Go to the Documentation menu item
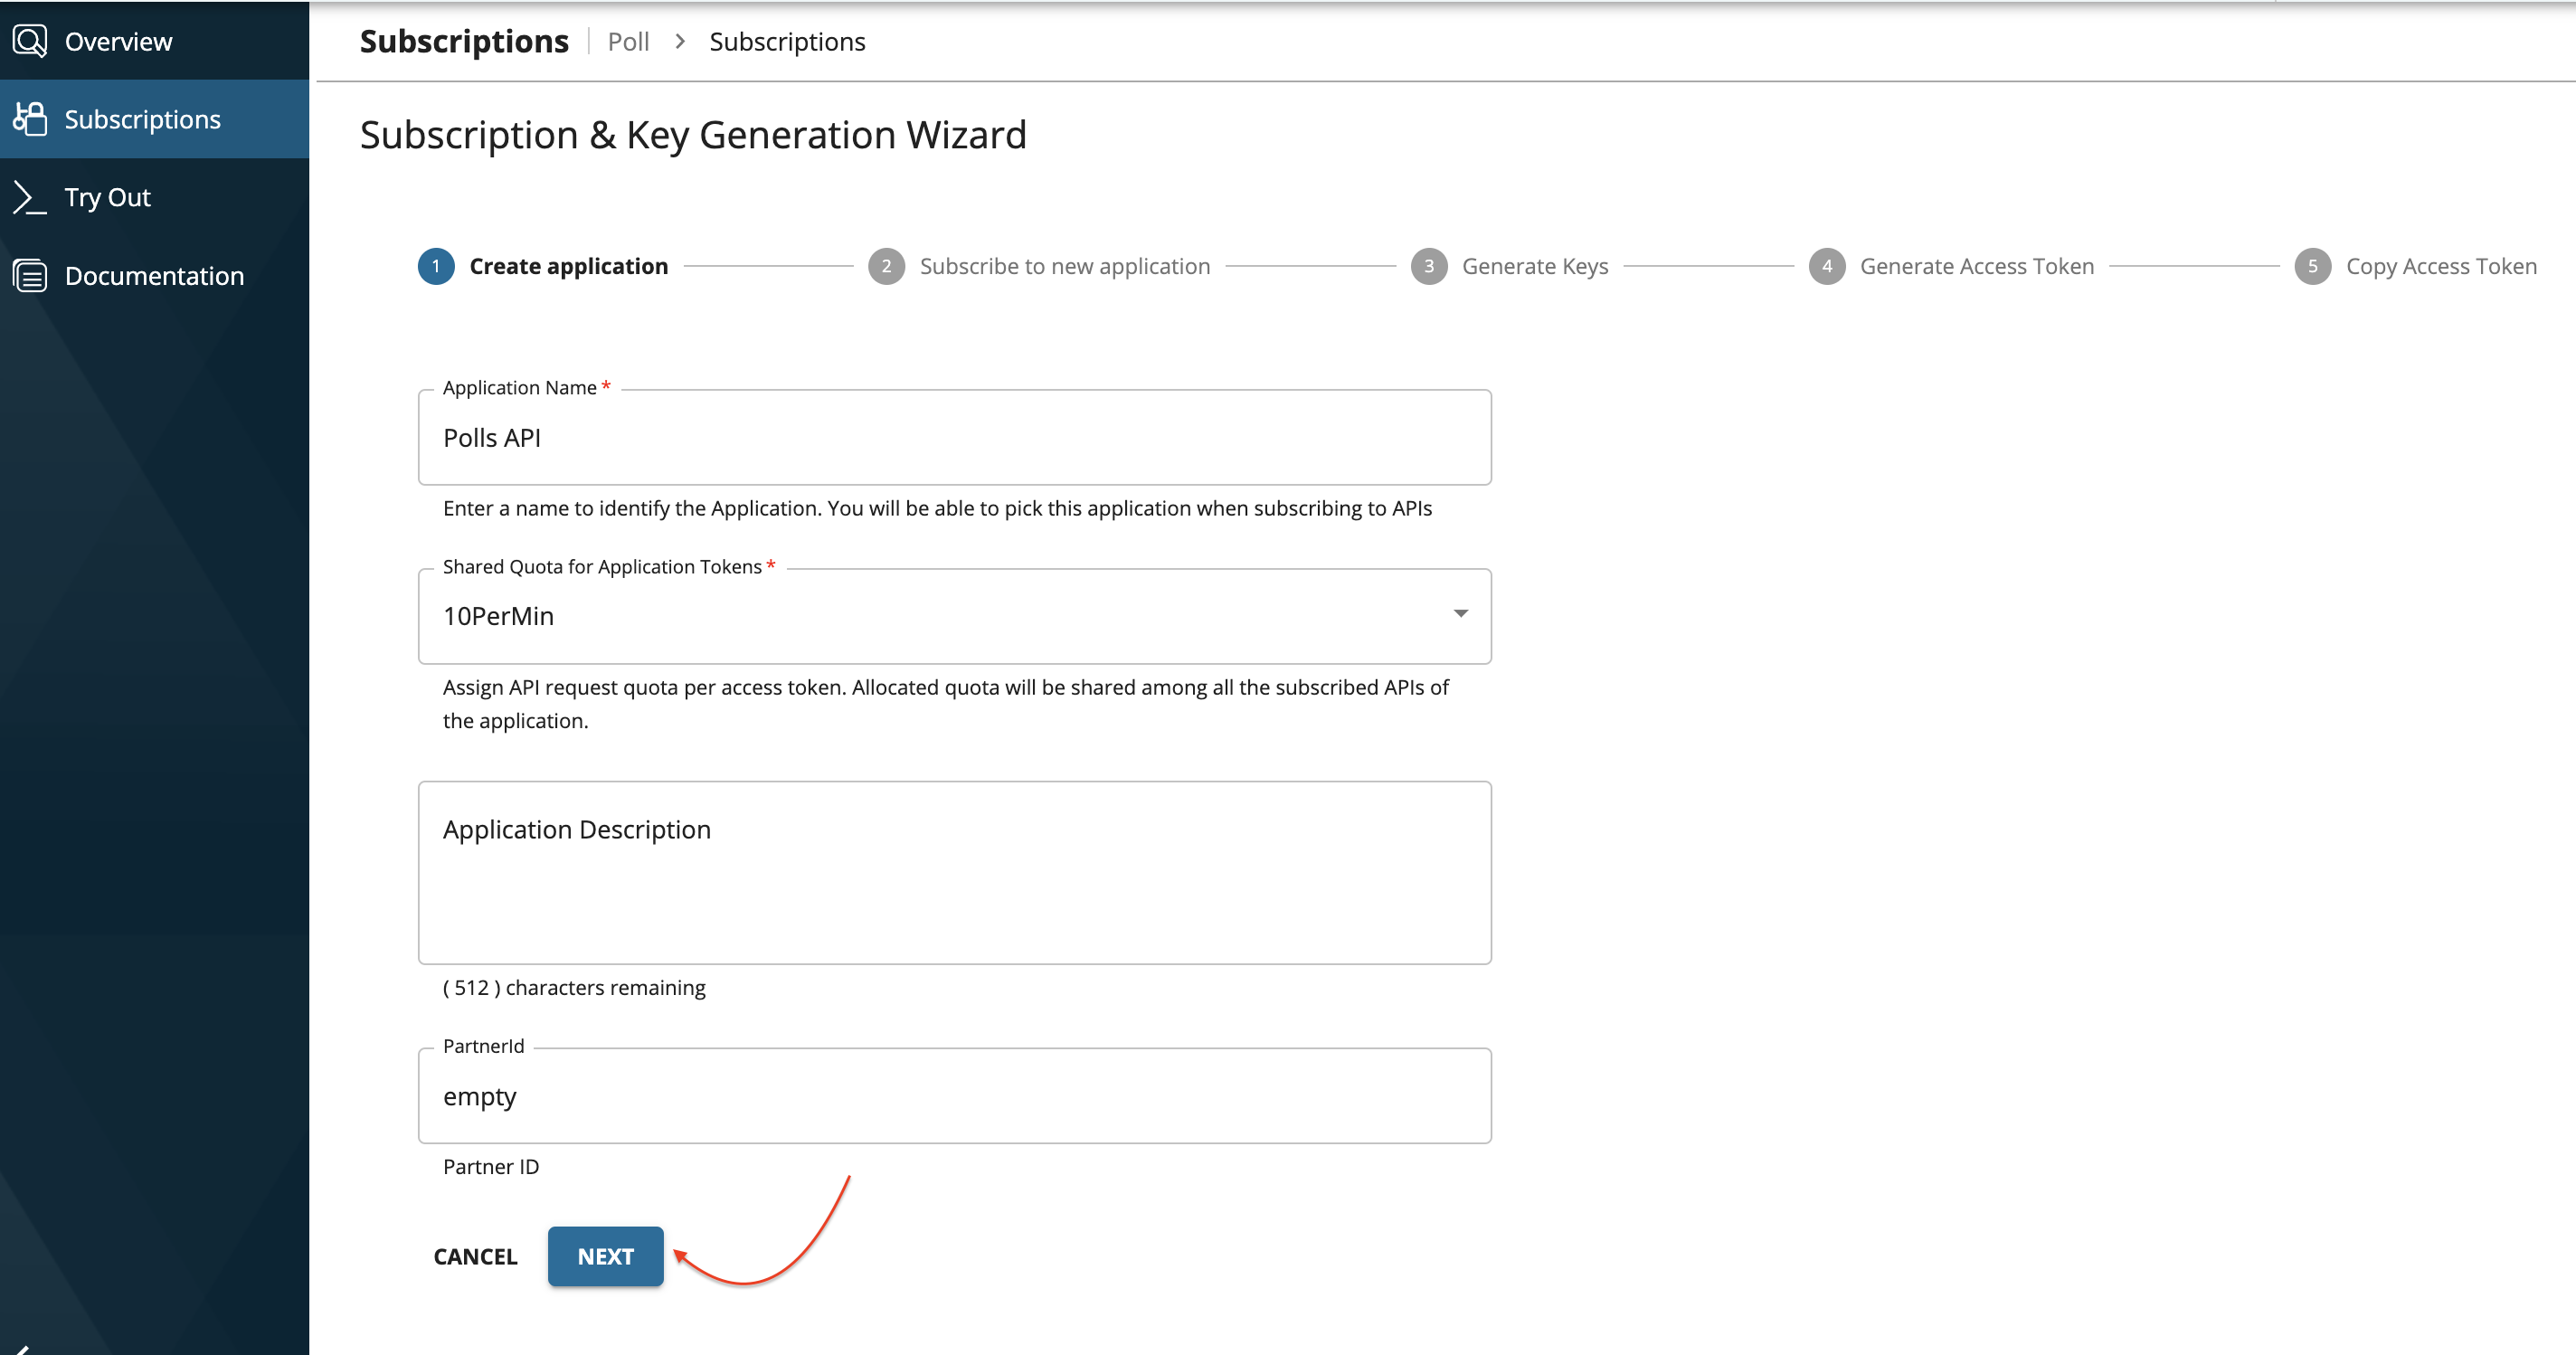This screenshot has width=2576, height=1355. pyautogui.click(x=154, y=276)
